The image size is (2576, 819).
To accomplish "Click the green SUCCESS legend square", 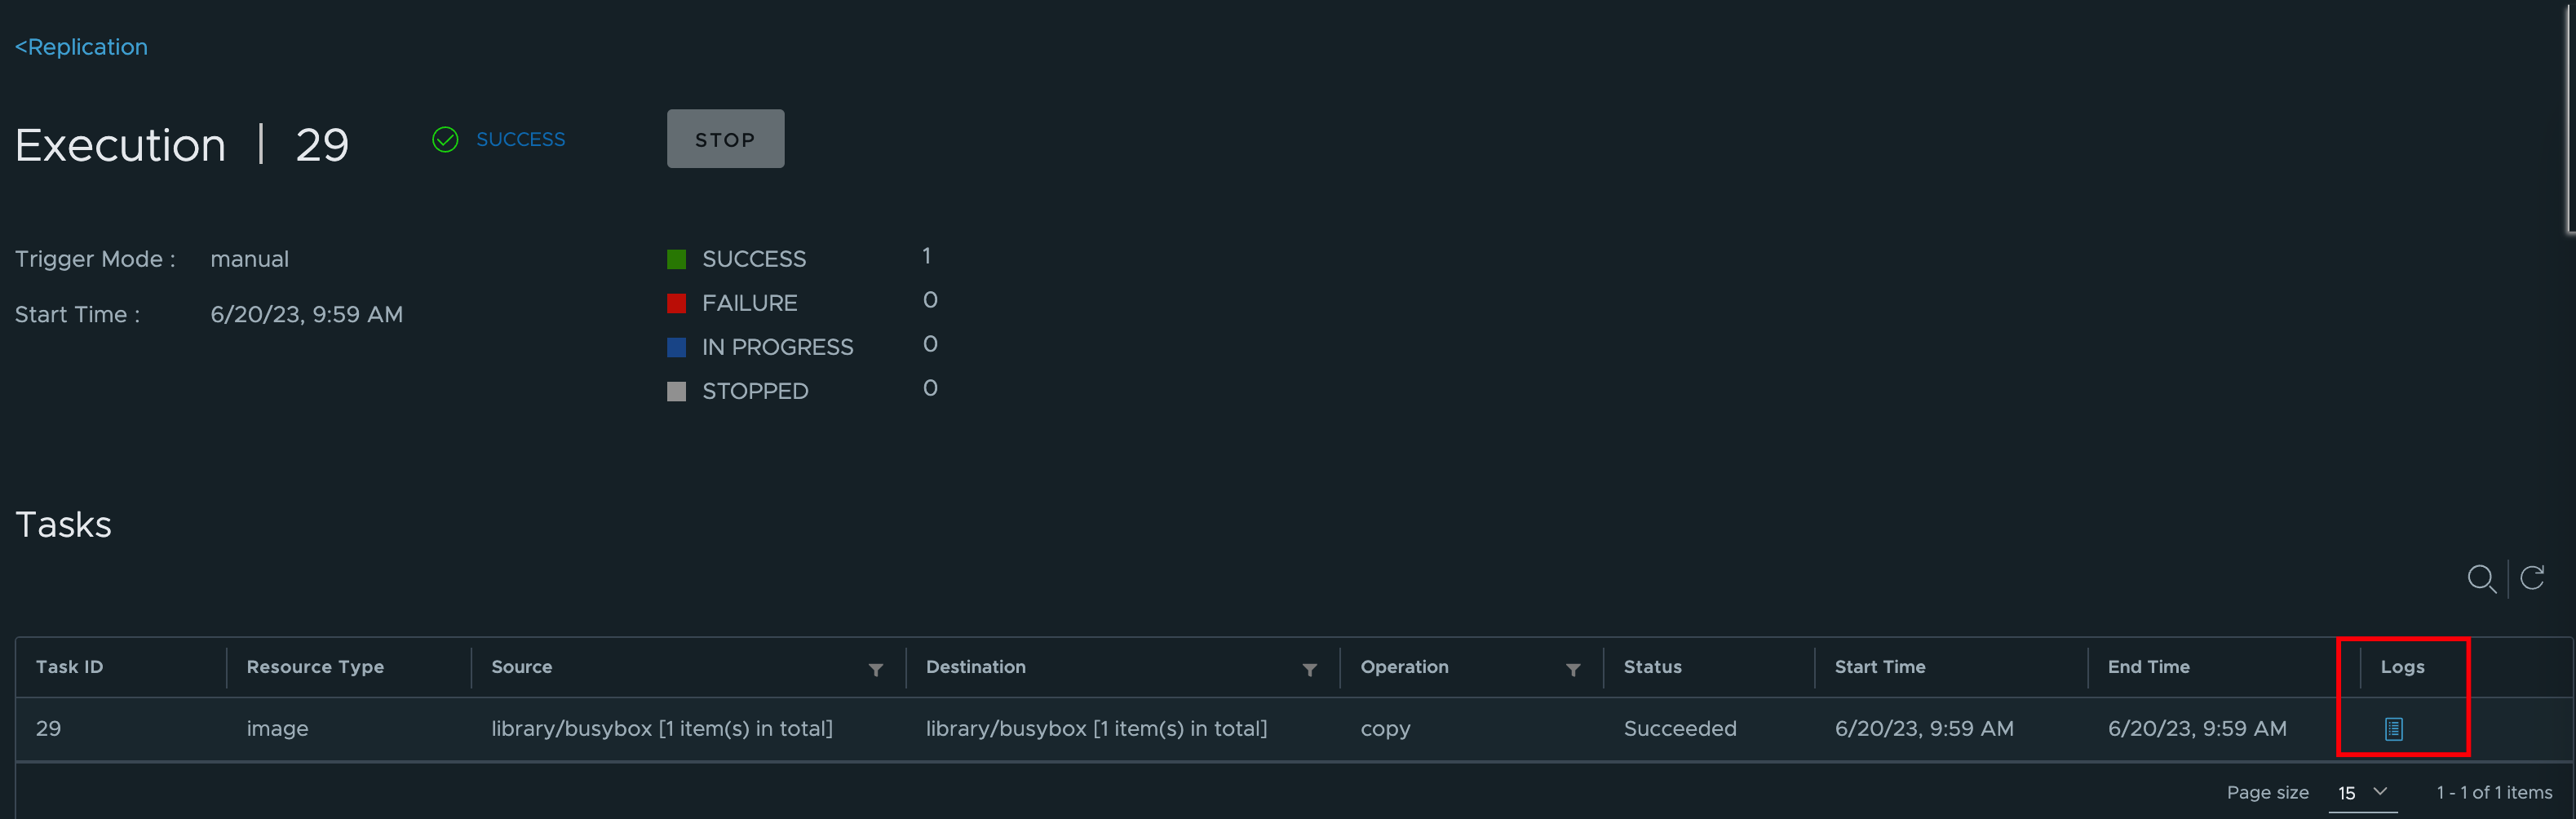I will (676, 258).
